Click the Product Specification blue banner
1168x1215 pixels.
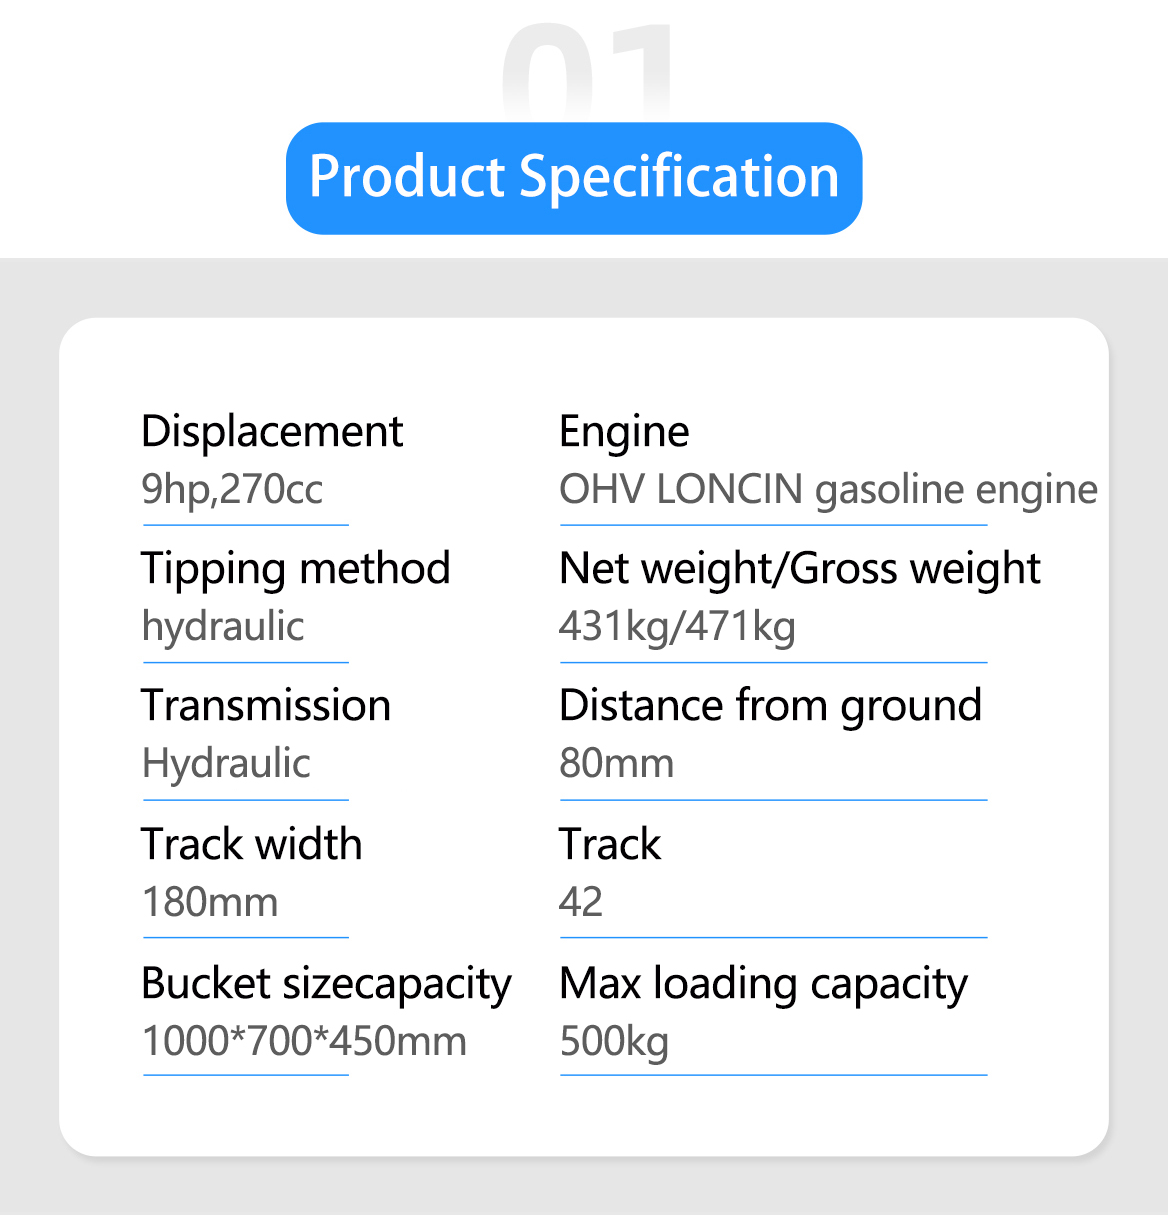(x=574, y=178)
